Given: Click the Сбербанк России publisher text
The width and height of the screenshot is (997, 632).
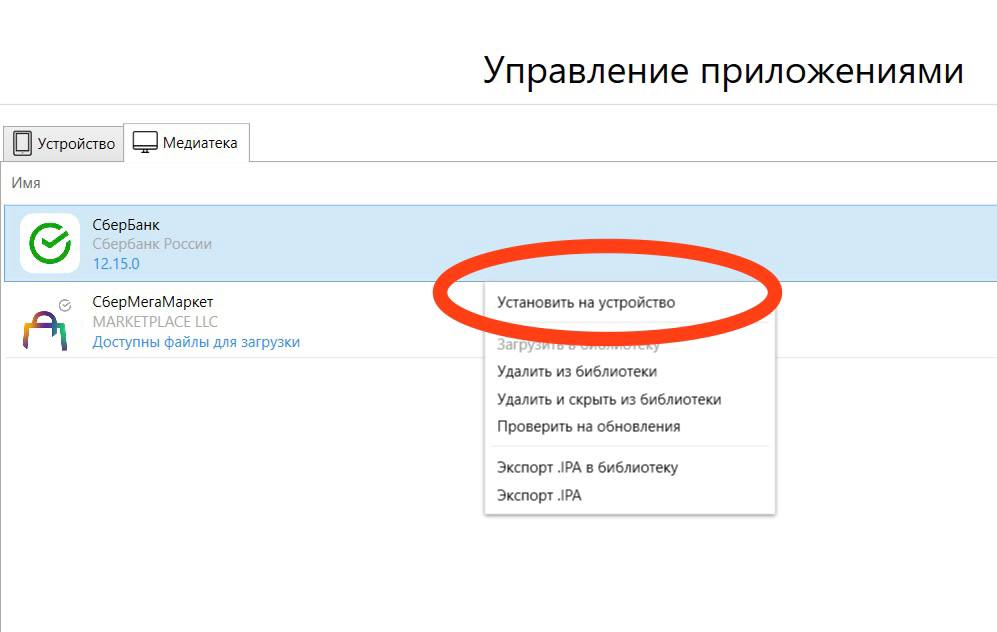Looking at the screenshot, I should tap(152, 244).
